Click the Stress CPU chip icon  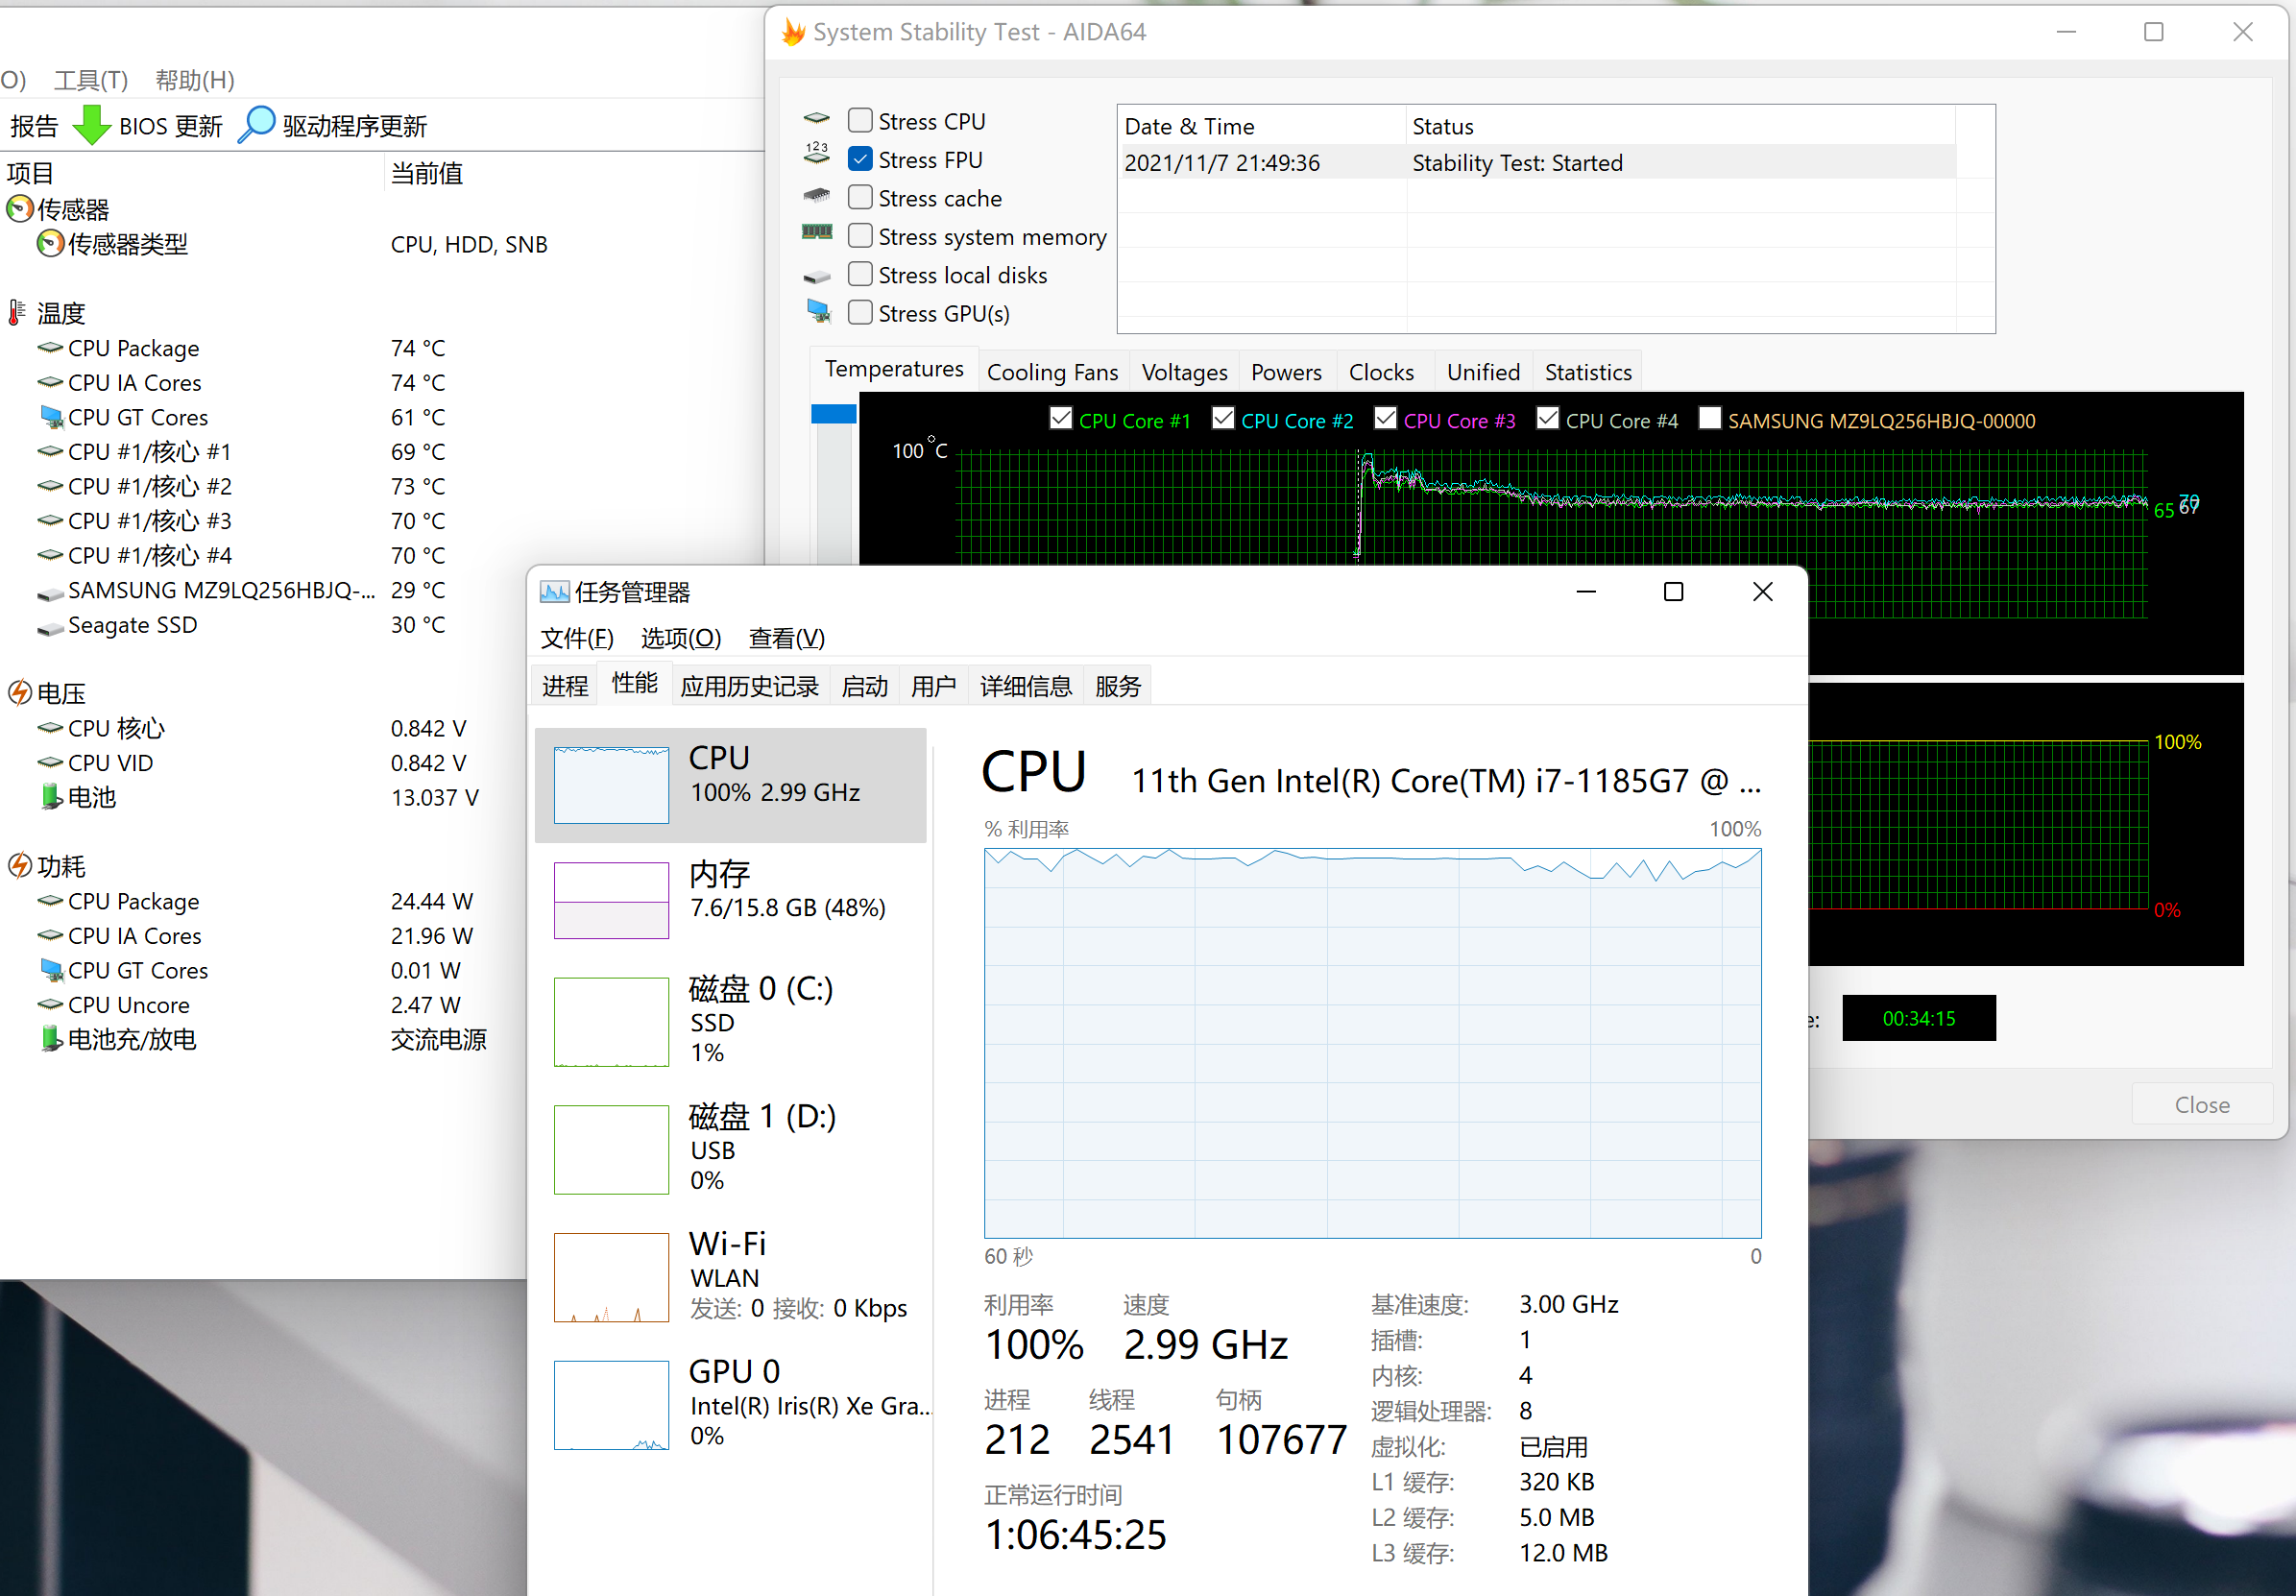[817, 119]
